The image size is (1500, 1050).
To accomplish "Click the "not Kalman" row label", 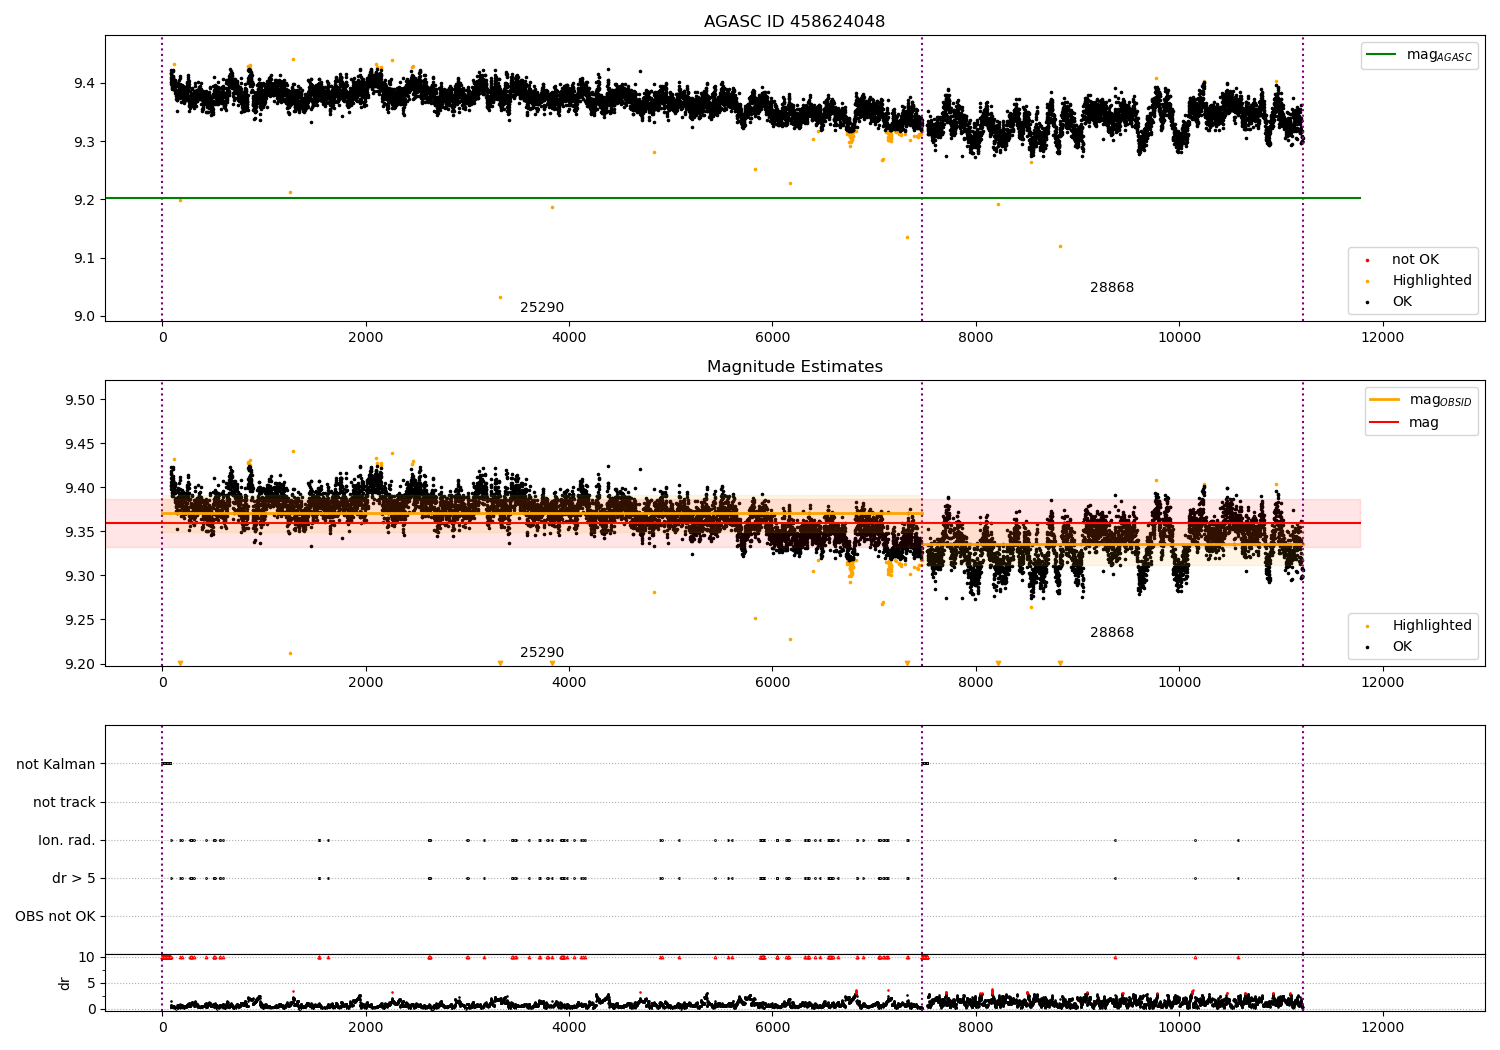I will (x=56, y=765).
